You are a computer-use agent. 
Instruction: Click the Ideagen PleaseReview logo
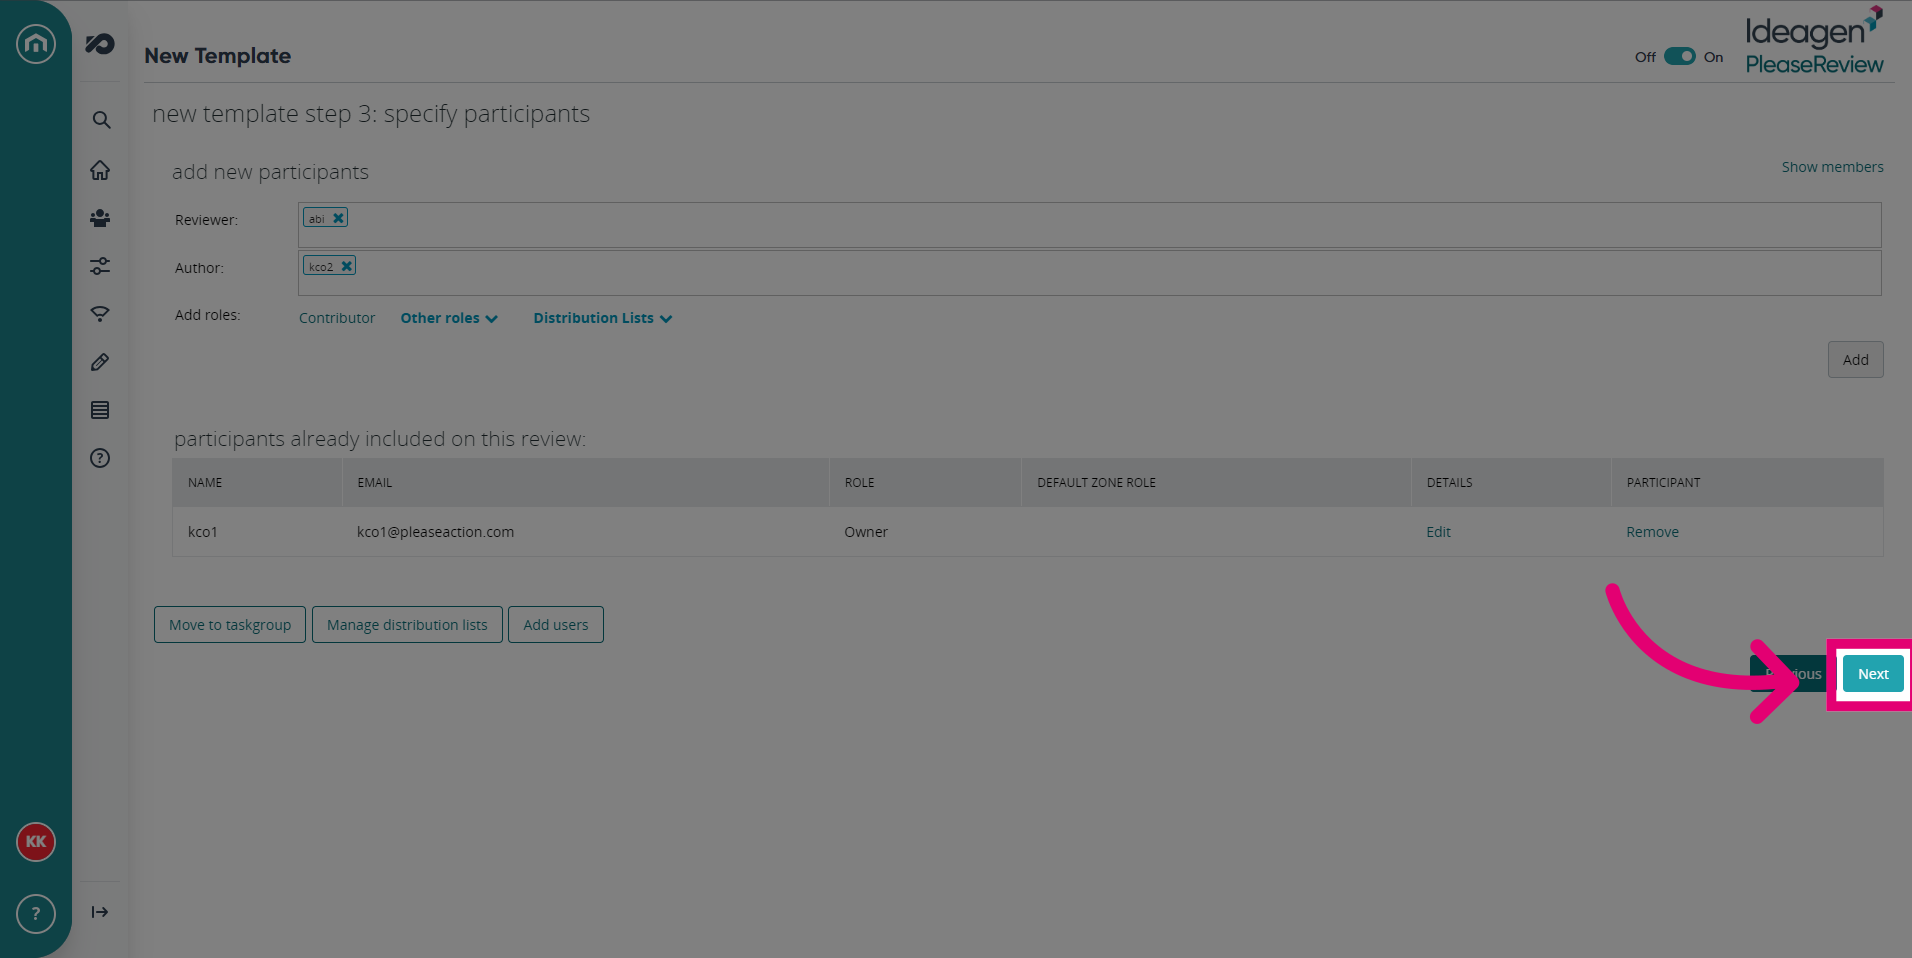coord(1814,42)
